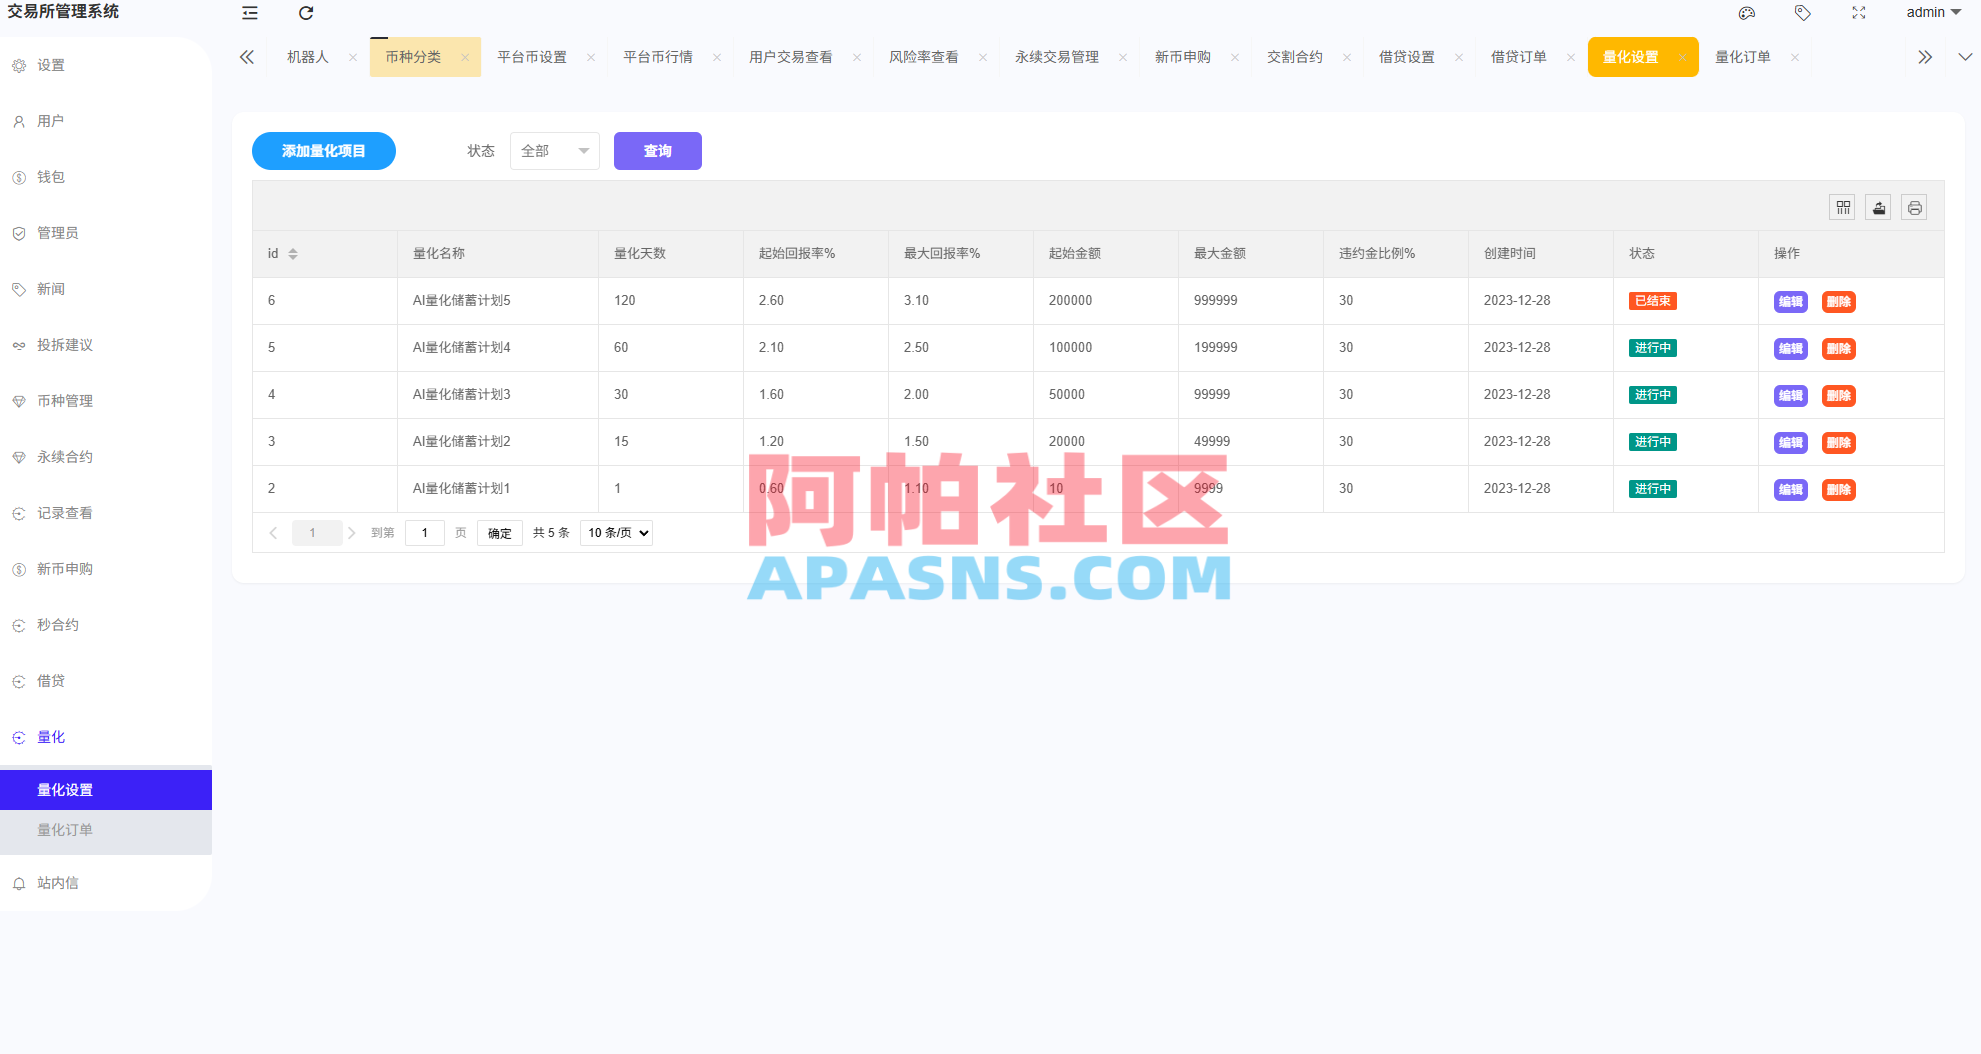Click the tag label icon in header

(1802, 13)
